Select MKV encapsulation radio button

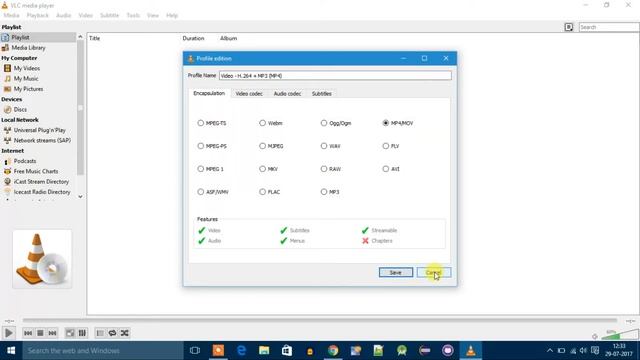pyautogui.click(x=262, y=169)
